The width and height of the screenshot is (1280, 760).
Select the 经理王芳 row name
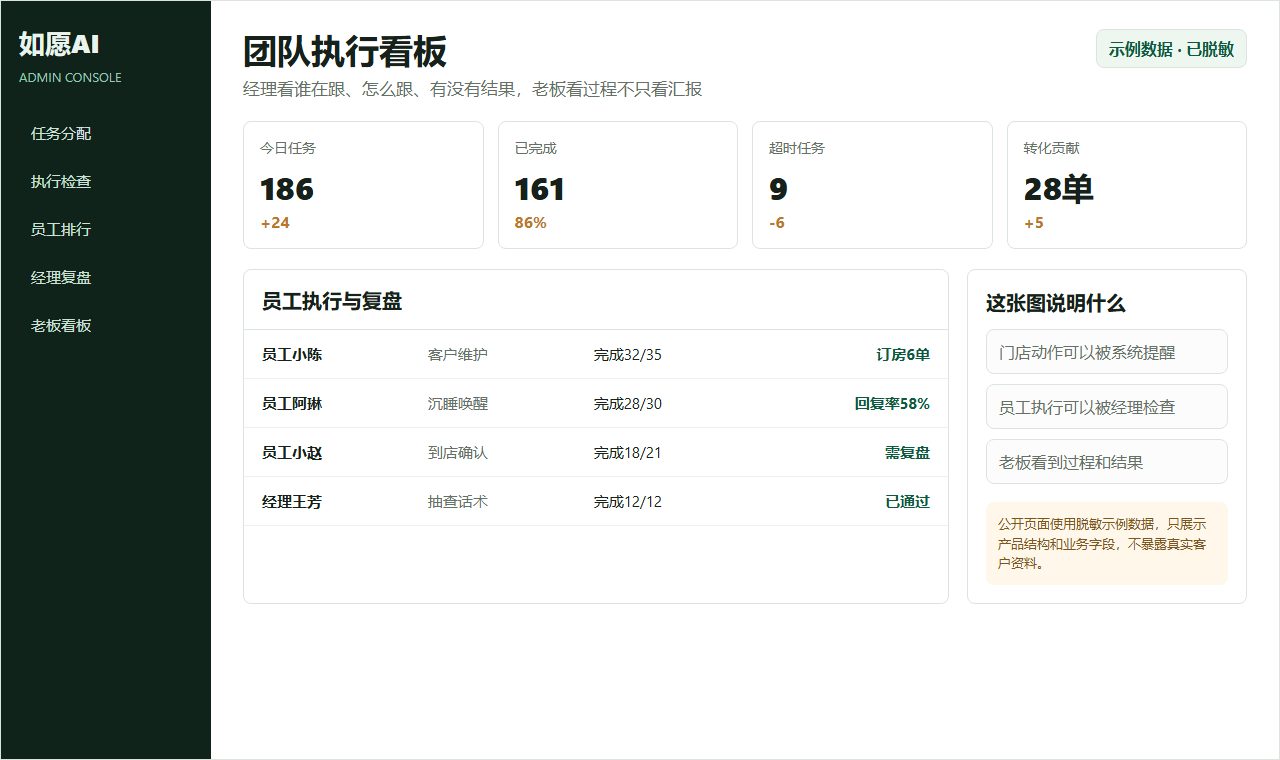(x=292, y=502)
